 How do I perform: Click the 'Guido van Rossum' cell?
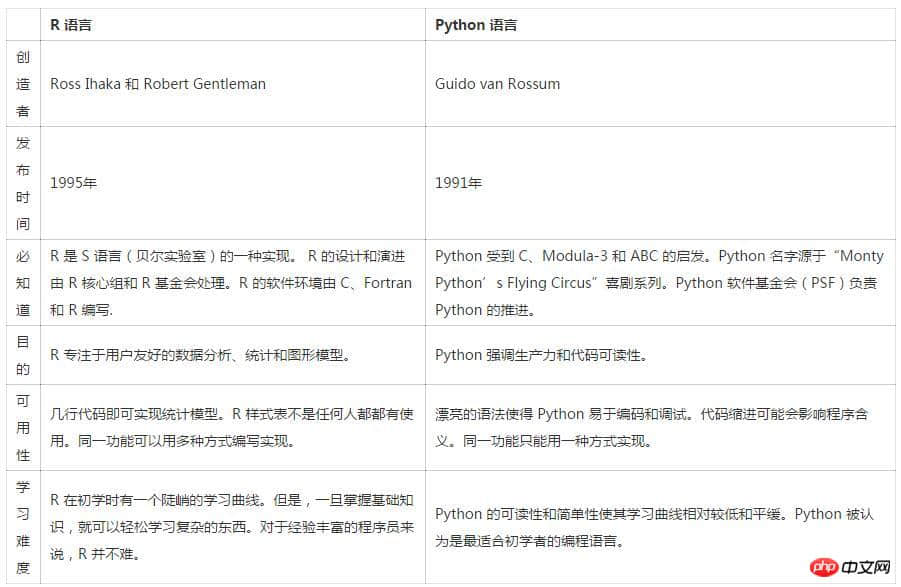pyautogui.click(x=498, y=84)
